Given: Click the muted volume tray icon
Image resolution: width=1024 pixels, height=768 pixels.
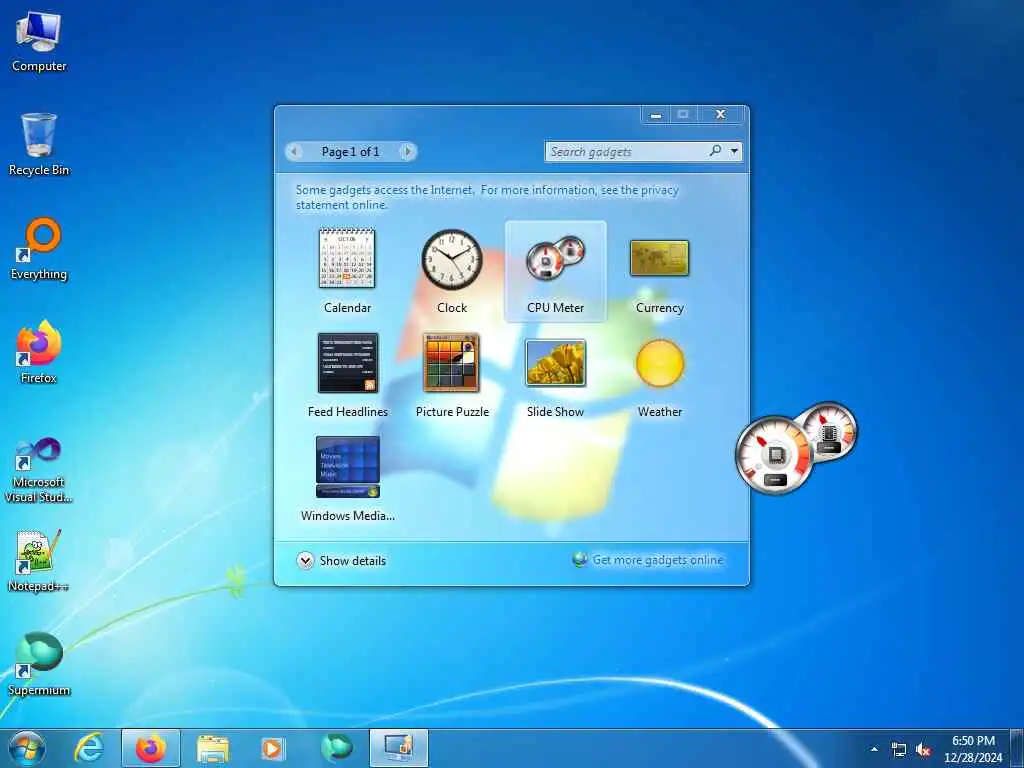Looking at the screenshot, I should 923,750.
